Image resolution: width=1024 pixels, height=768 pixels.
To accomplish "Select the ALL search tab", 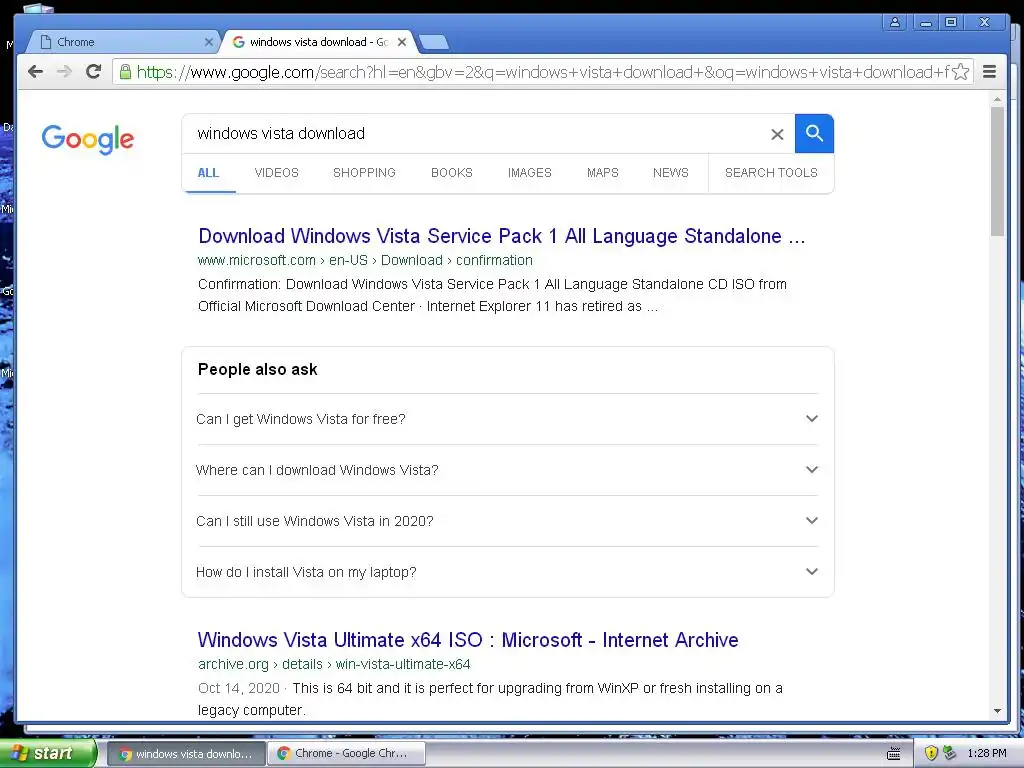I will [208, 173].
